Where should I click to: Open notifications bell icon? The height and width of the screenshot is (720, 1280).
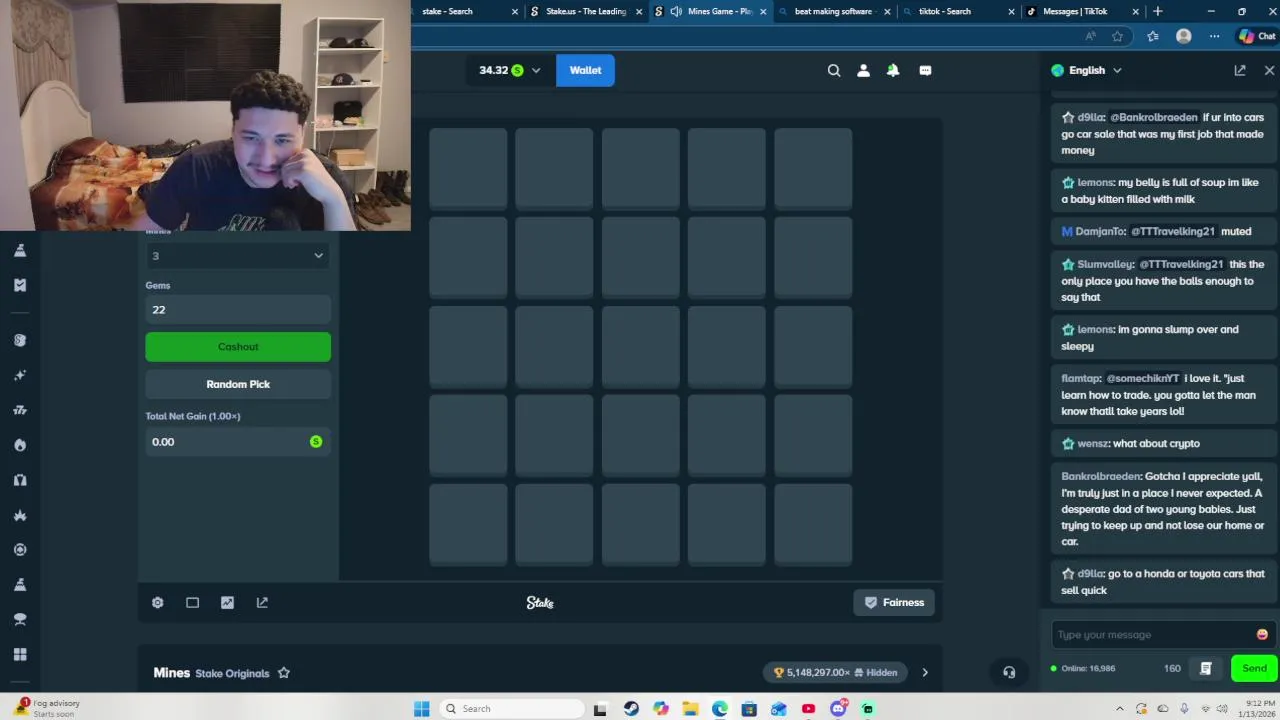[893, 70]
